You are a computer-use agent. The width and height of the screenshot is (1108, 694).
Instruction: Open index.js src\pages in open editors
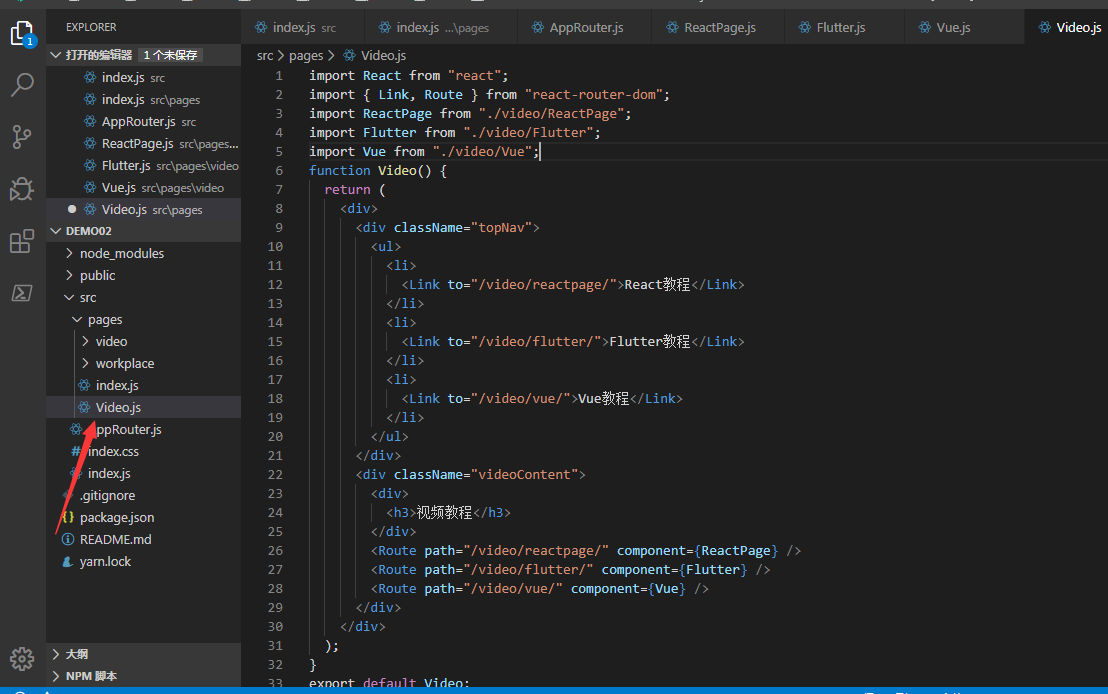[x=143, y=99]
